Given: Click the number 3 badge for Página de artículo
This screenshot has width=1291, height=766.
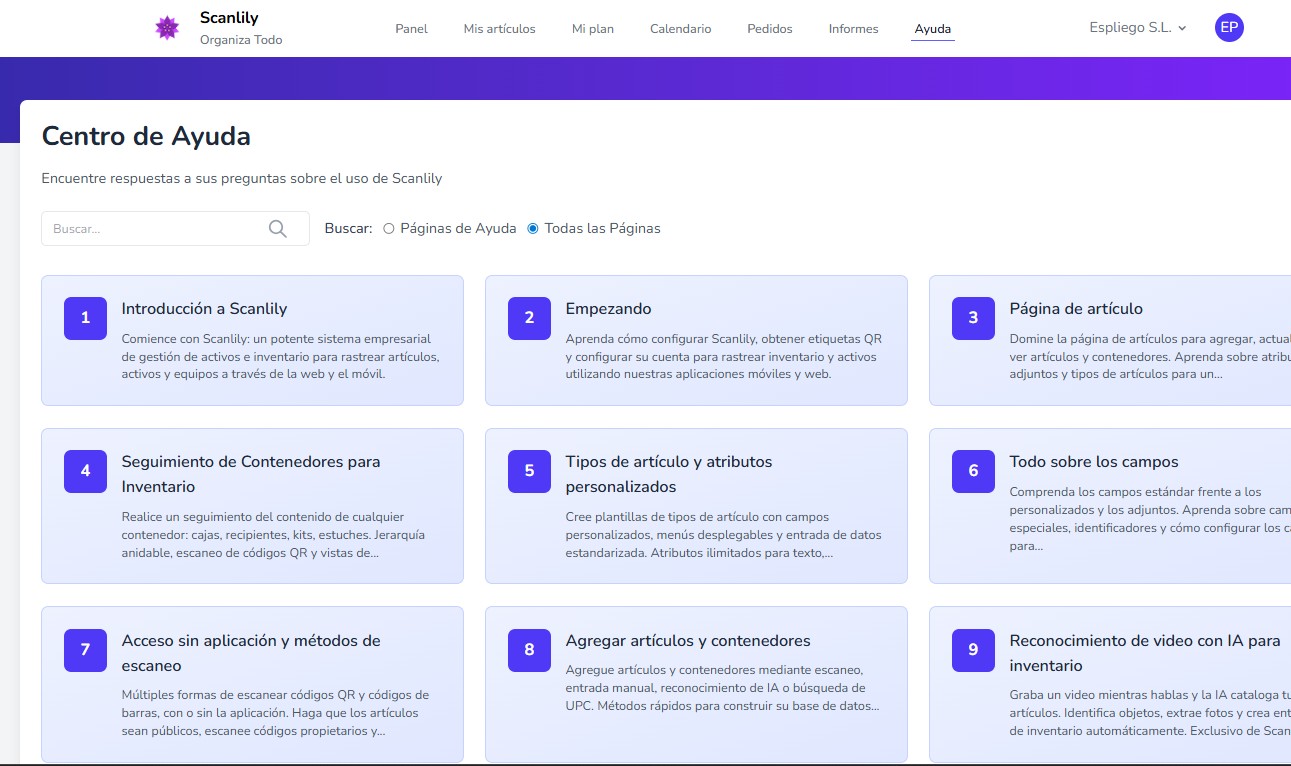Looking at the screenshot, I should point(973,318).
